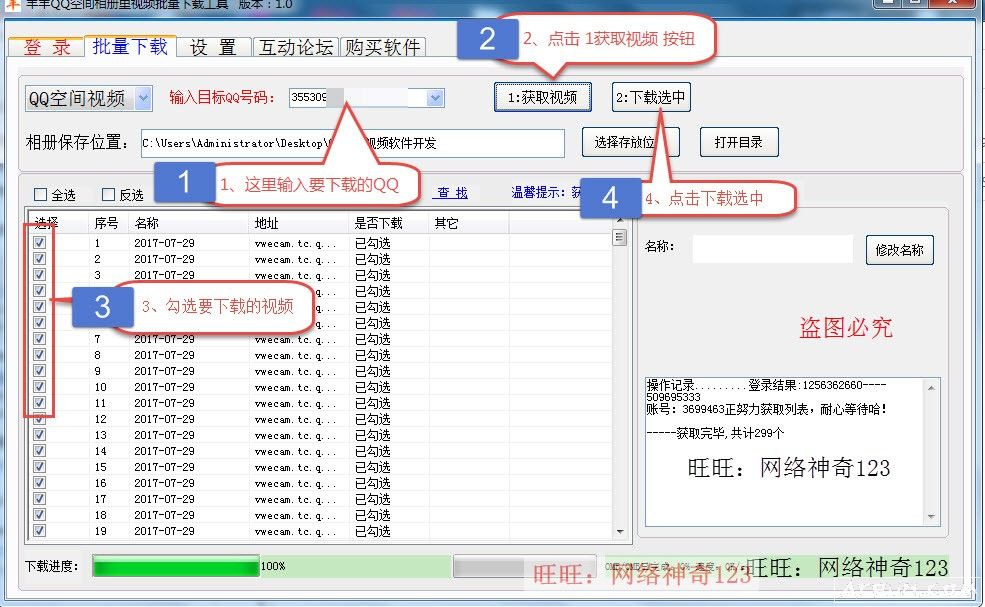The image size is (985, 607).
Task: Click the vwecam.tc.q... address in row 2
Action: [x=295, y=259]
